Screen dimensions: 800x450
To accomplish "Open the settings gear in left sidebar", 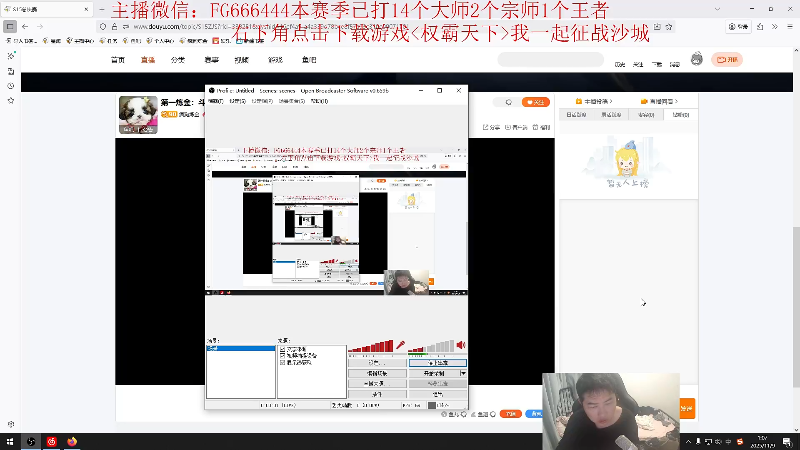I will [11, 424].
